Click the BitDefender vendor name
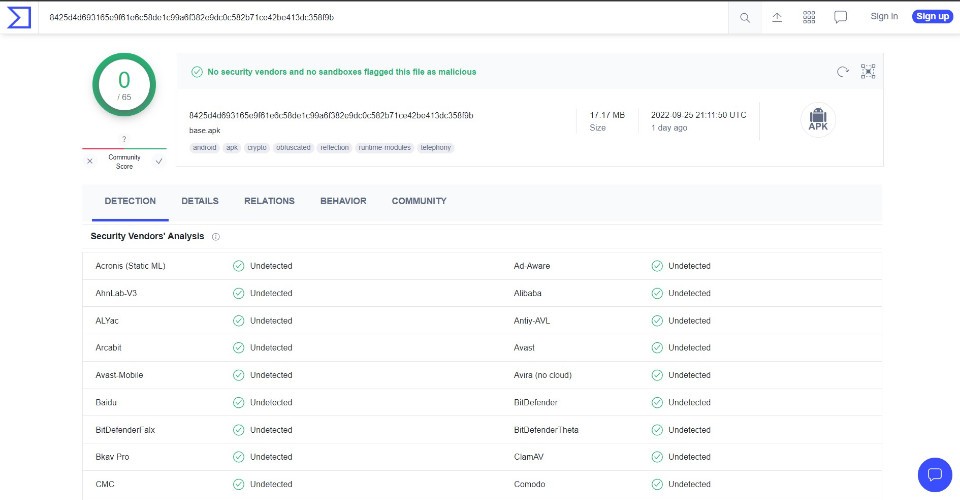This screenshot has height=500, width=960. point(536,403)
